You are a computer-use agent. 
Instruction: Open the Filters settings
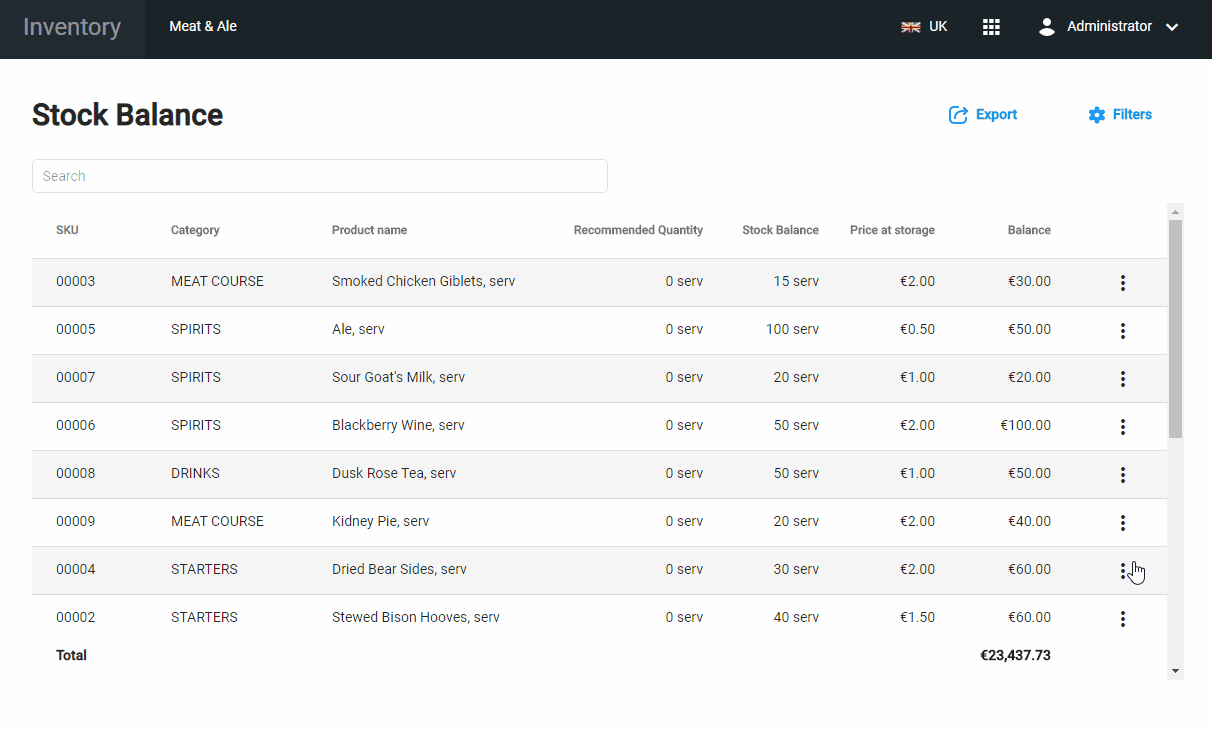tap(1120, 115)
